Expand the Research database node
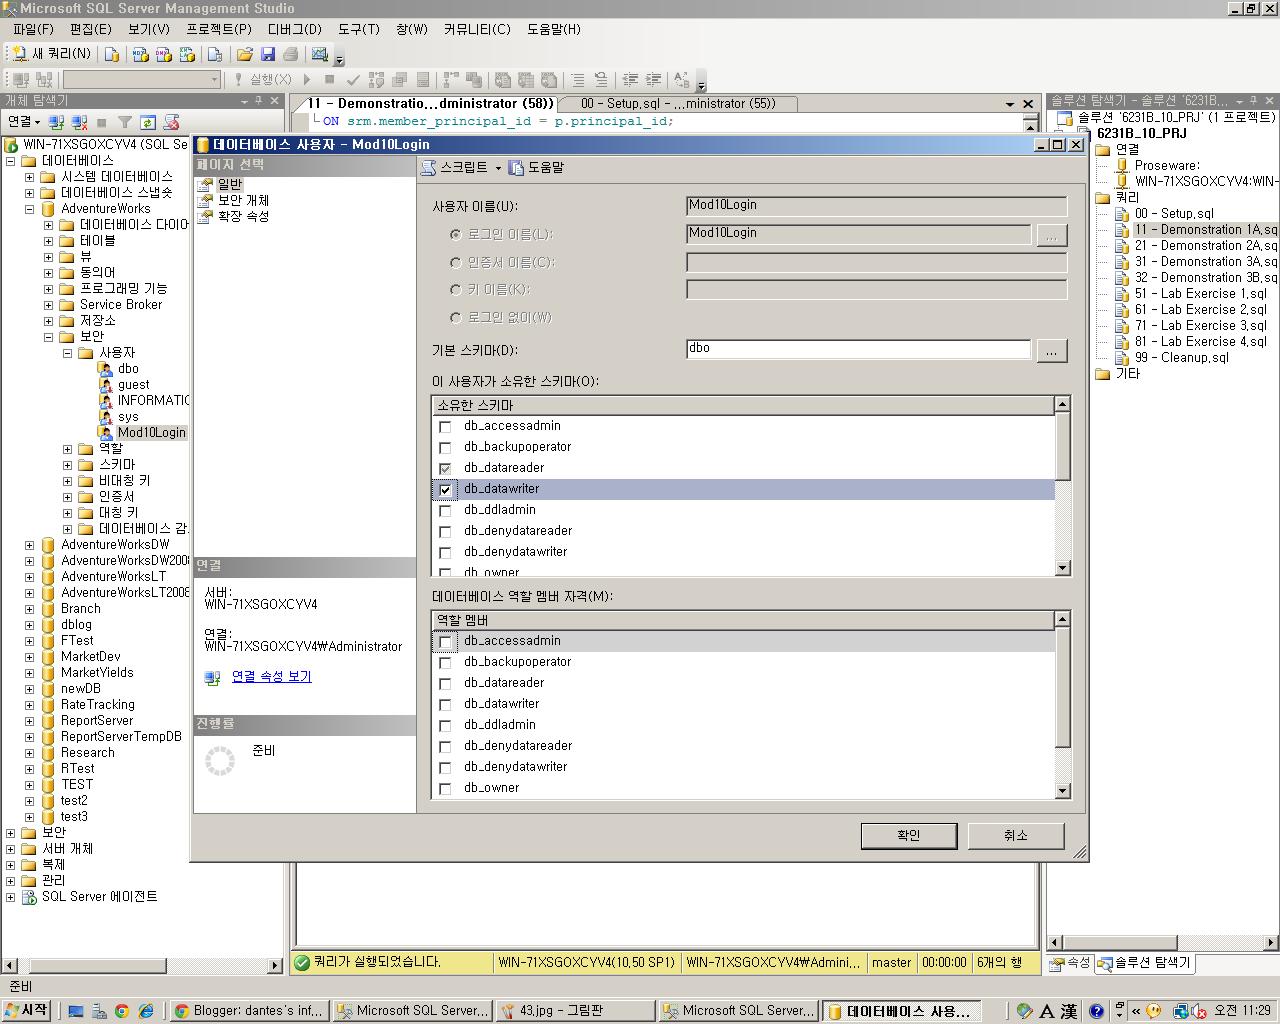 point(28,752)
